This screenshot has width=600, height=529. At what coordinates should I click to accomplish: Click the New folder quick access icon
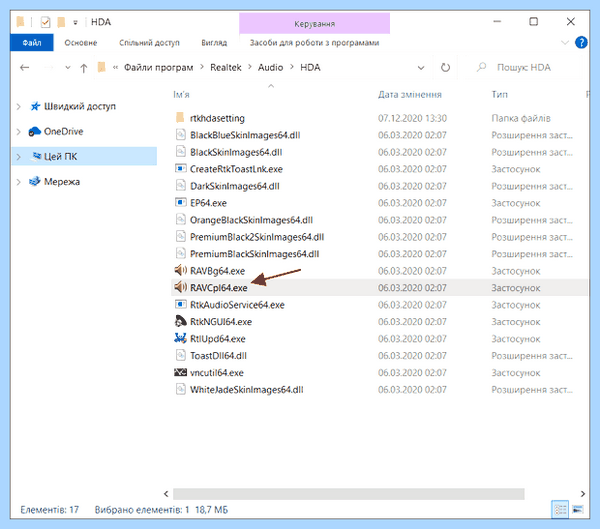click(61, 22)
